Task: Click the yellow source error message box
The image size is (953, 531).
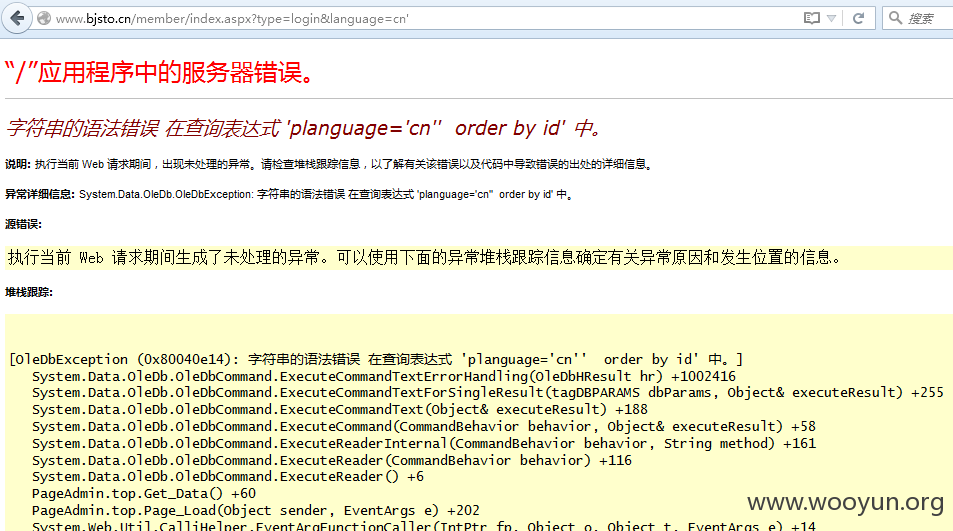Action: (x=479, y=258)
